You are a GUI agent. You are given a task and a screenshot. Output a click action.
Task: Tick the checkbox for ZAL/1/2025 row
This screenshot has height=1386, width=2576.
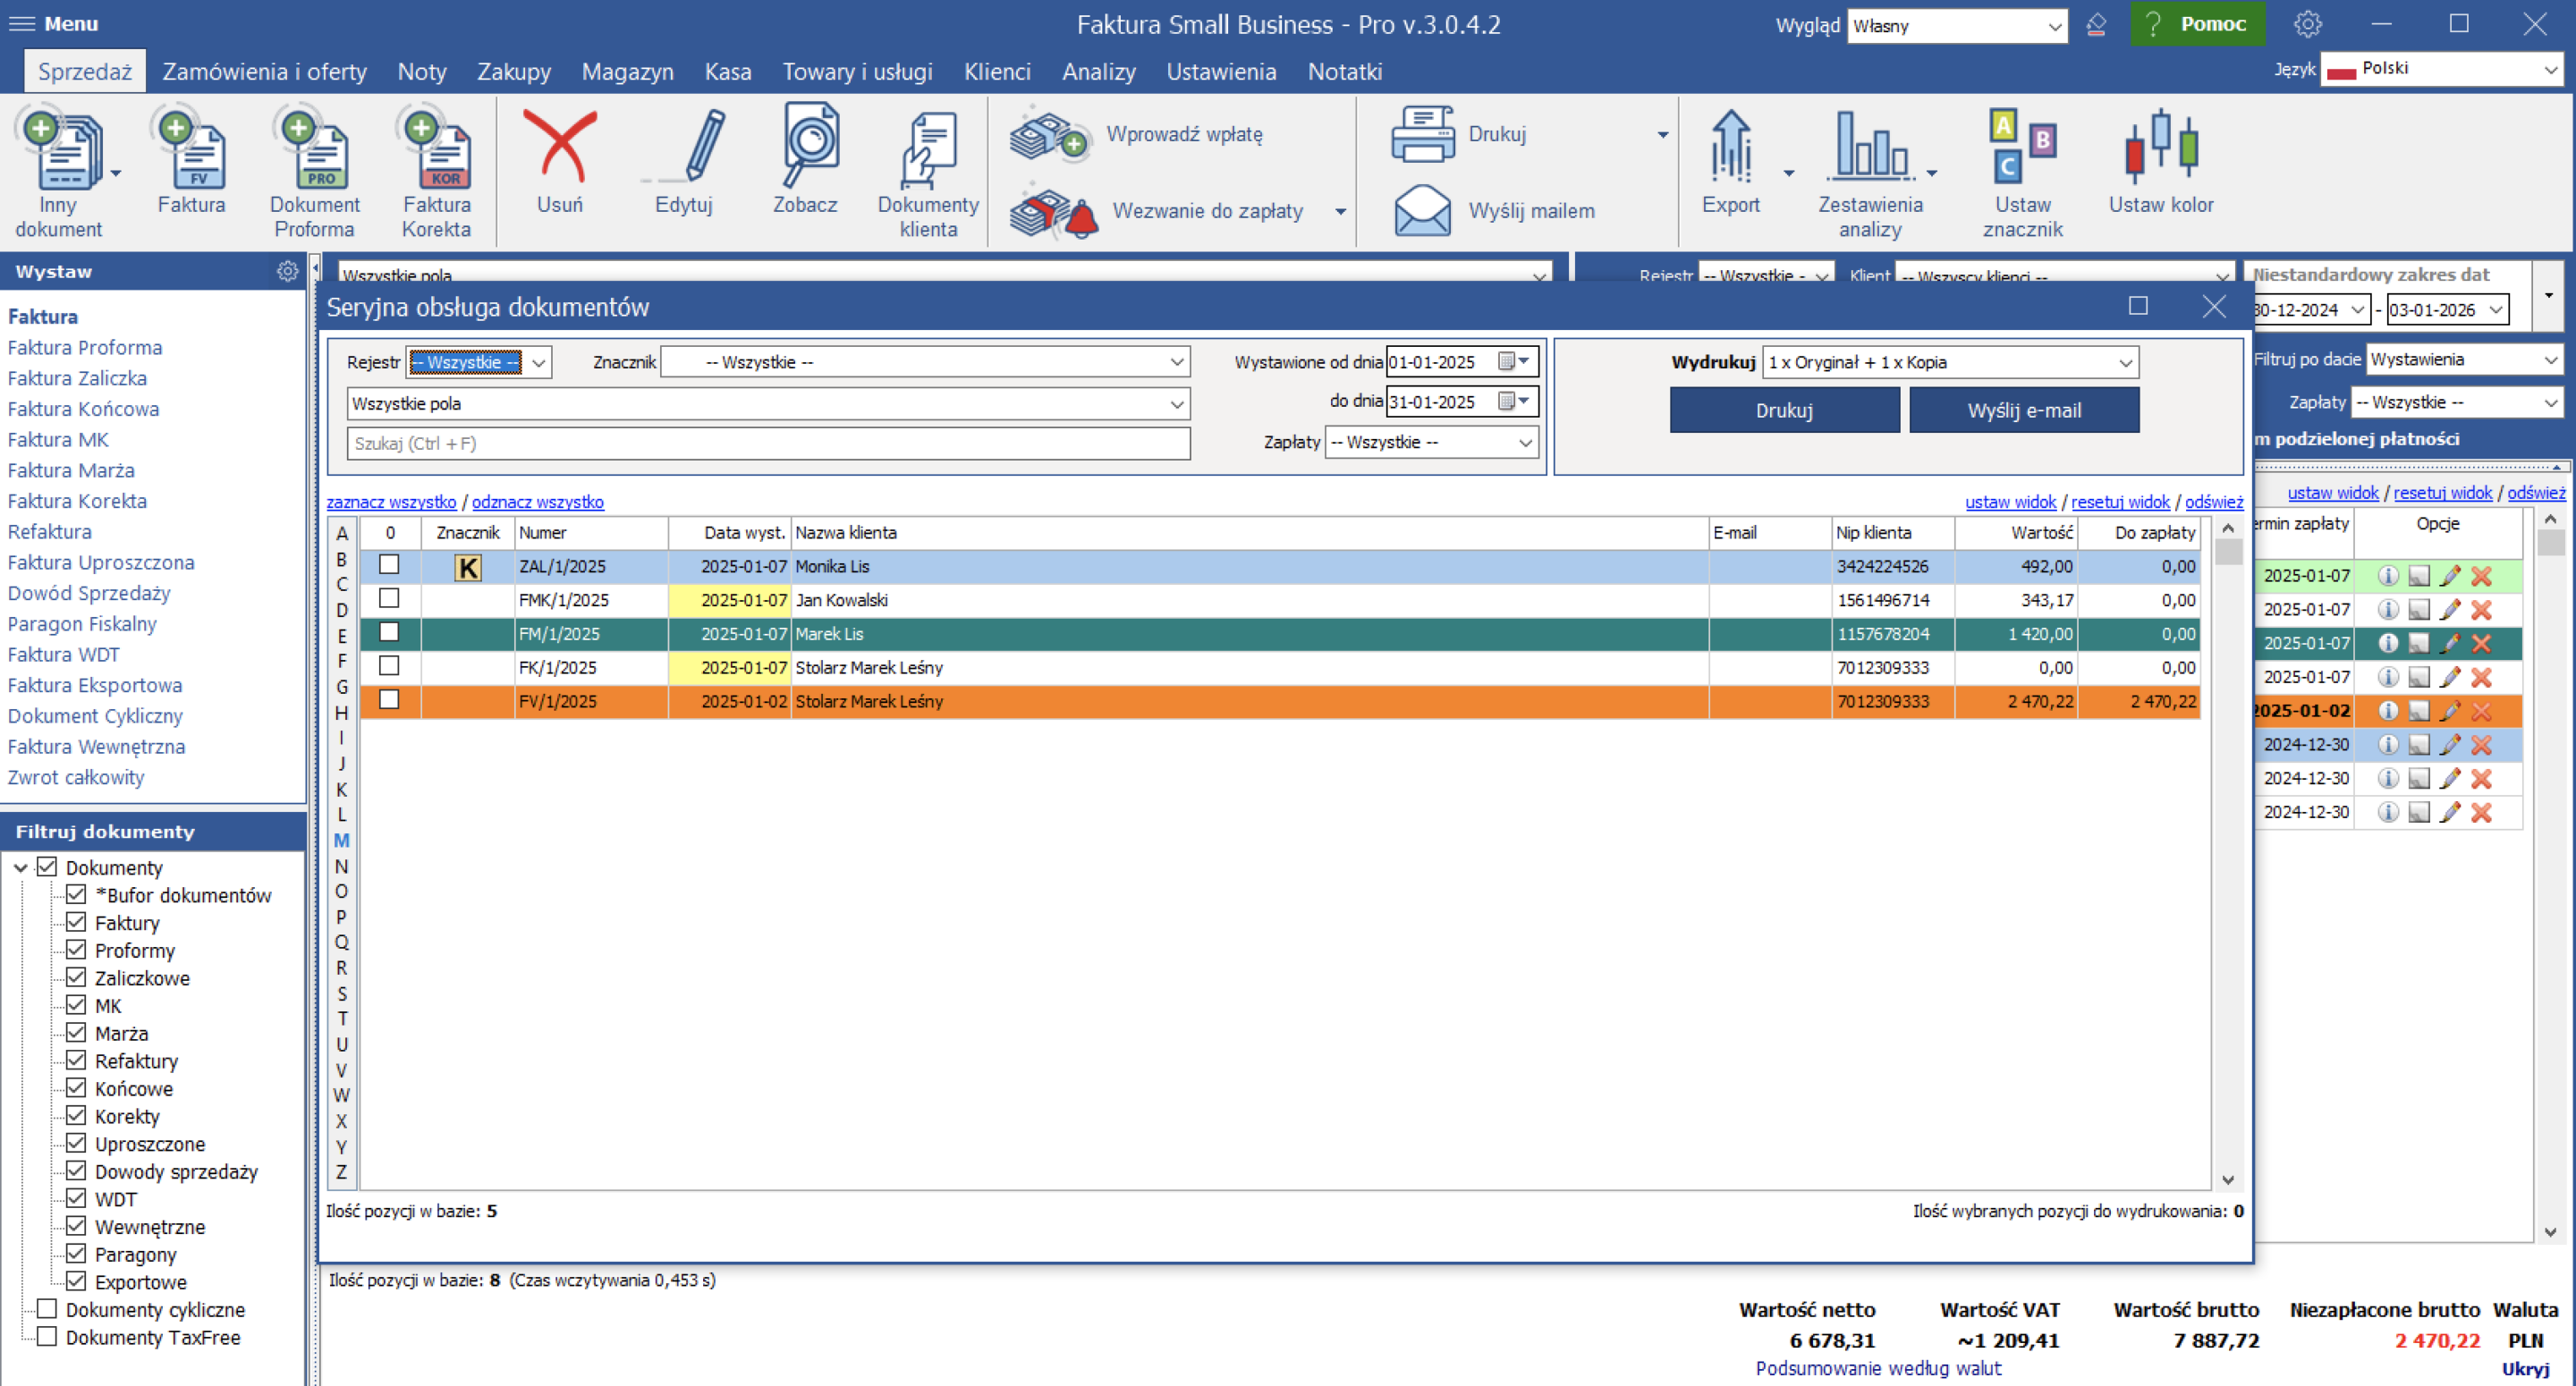[x=389, y=565]
